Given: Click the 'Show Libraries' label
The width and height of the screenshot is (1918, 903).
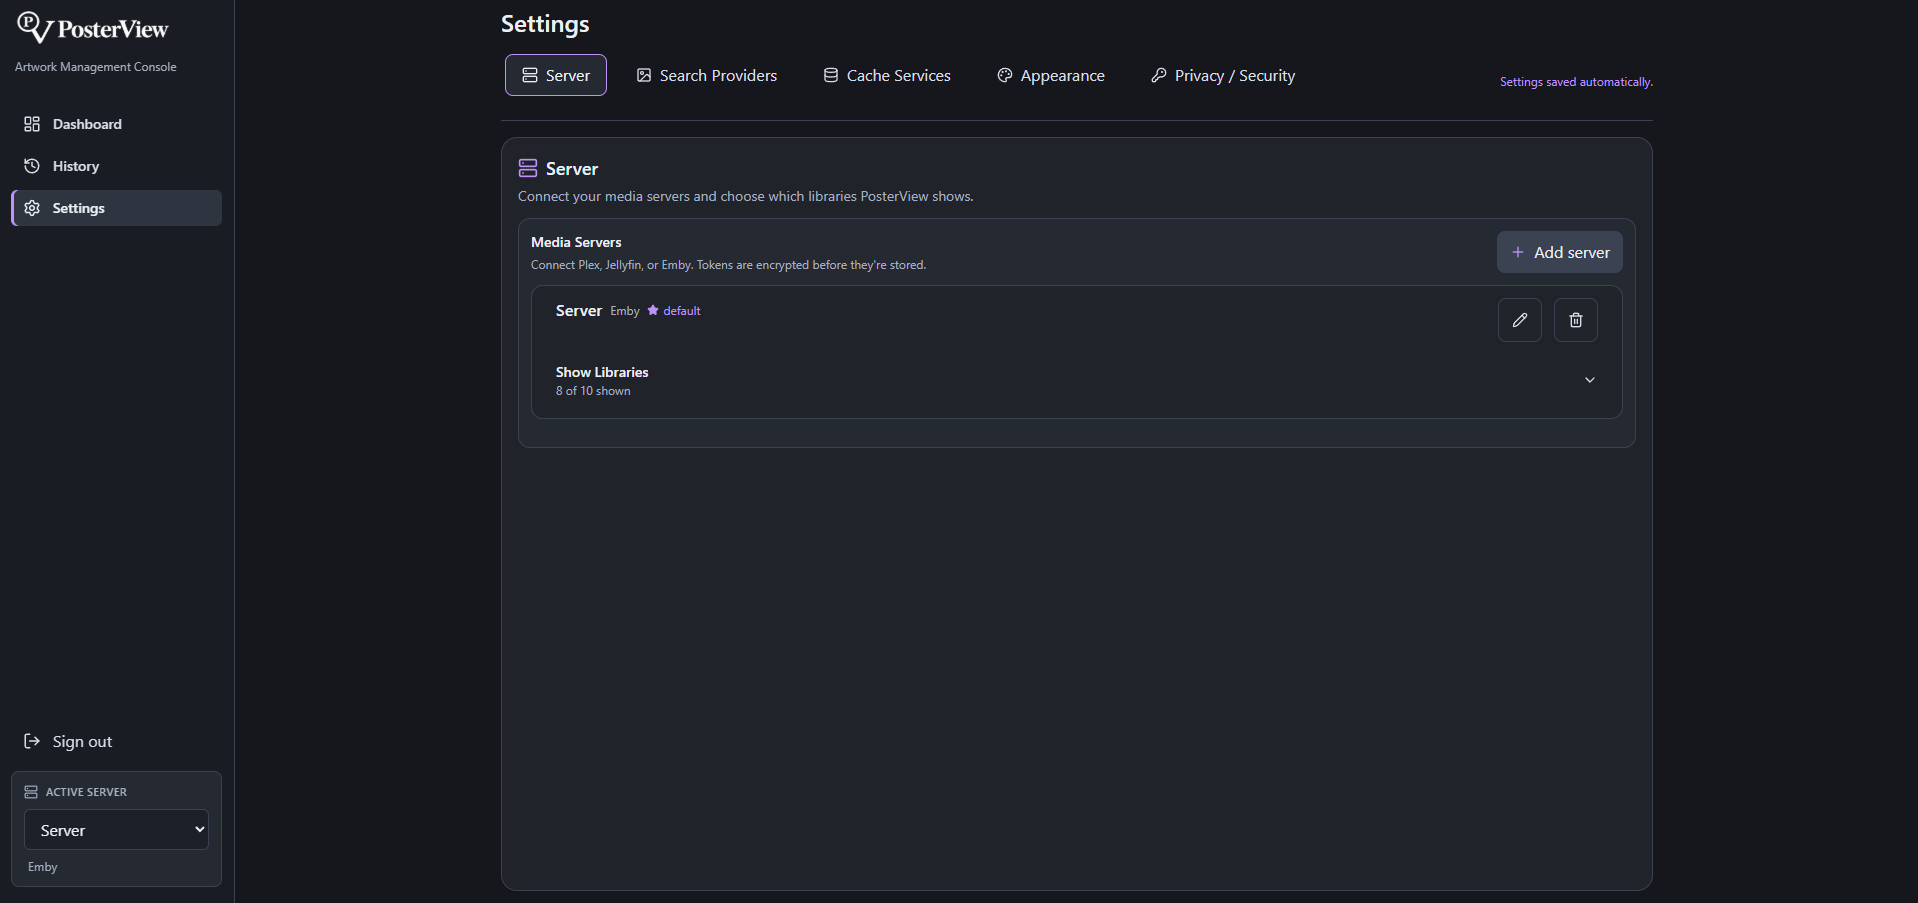Looking at the screenshot, I should [602, 372].
